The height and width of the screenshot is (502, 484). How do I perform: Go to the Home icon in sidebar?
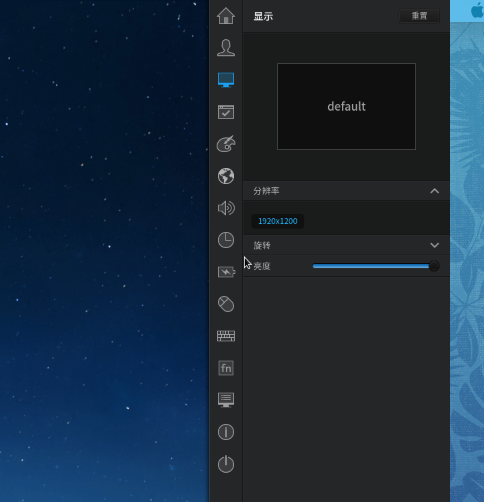[x=226, y=16]
